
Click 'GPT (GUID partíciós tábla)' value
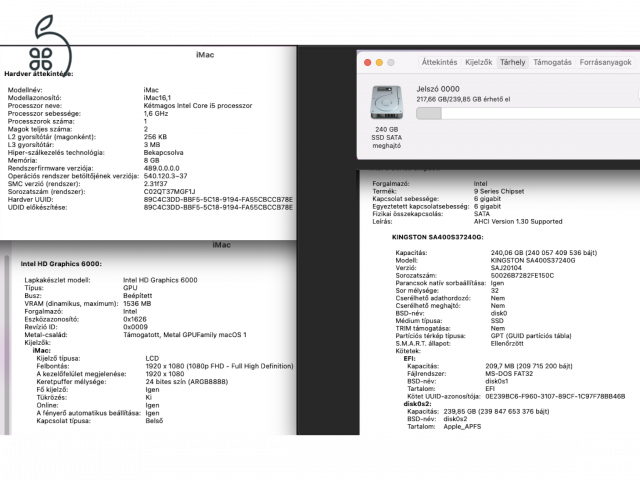point(531,336)
